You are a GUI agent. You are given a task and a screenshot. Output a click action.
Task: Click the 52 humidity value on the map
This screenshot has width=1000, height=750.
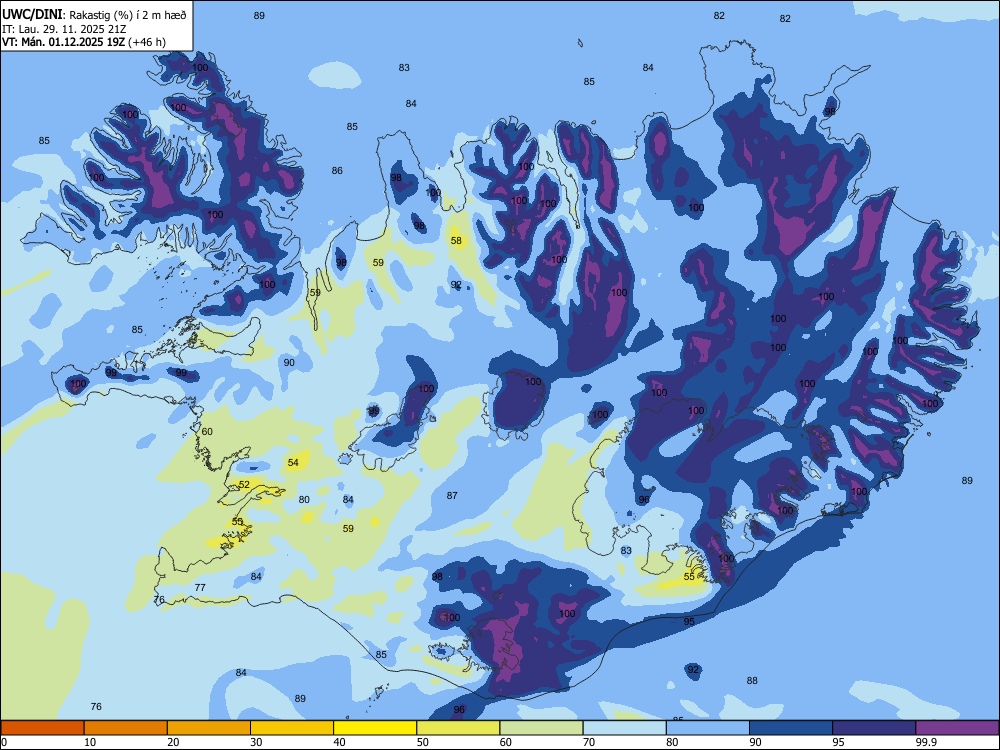click(244, 485)
